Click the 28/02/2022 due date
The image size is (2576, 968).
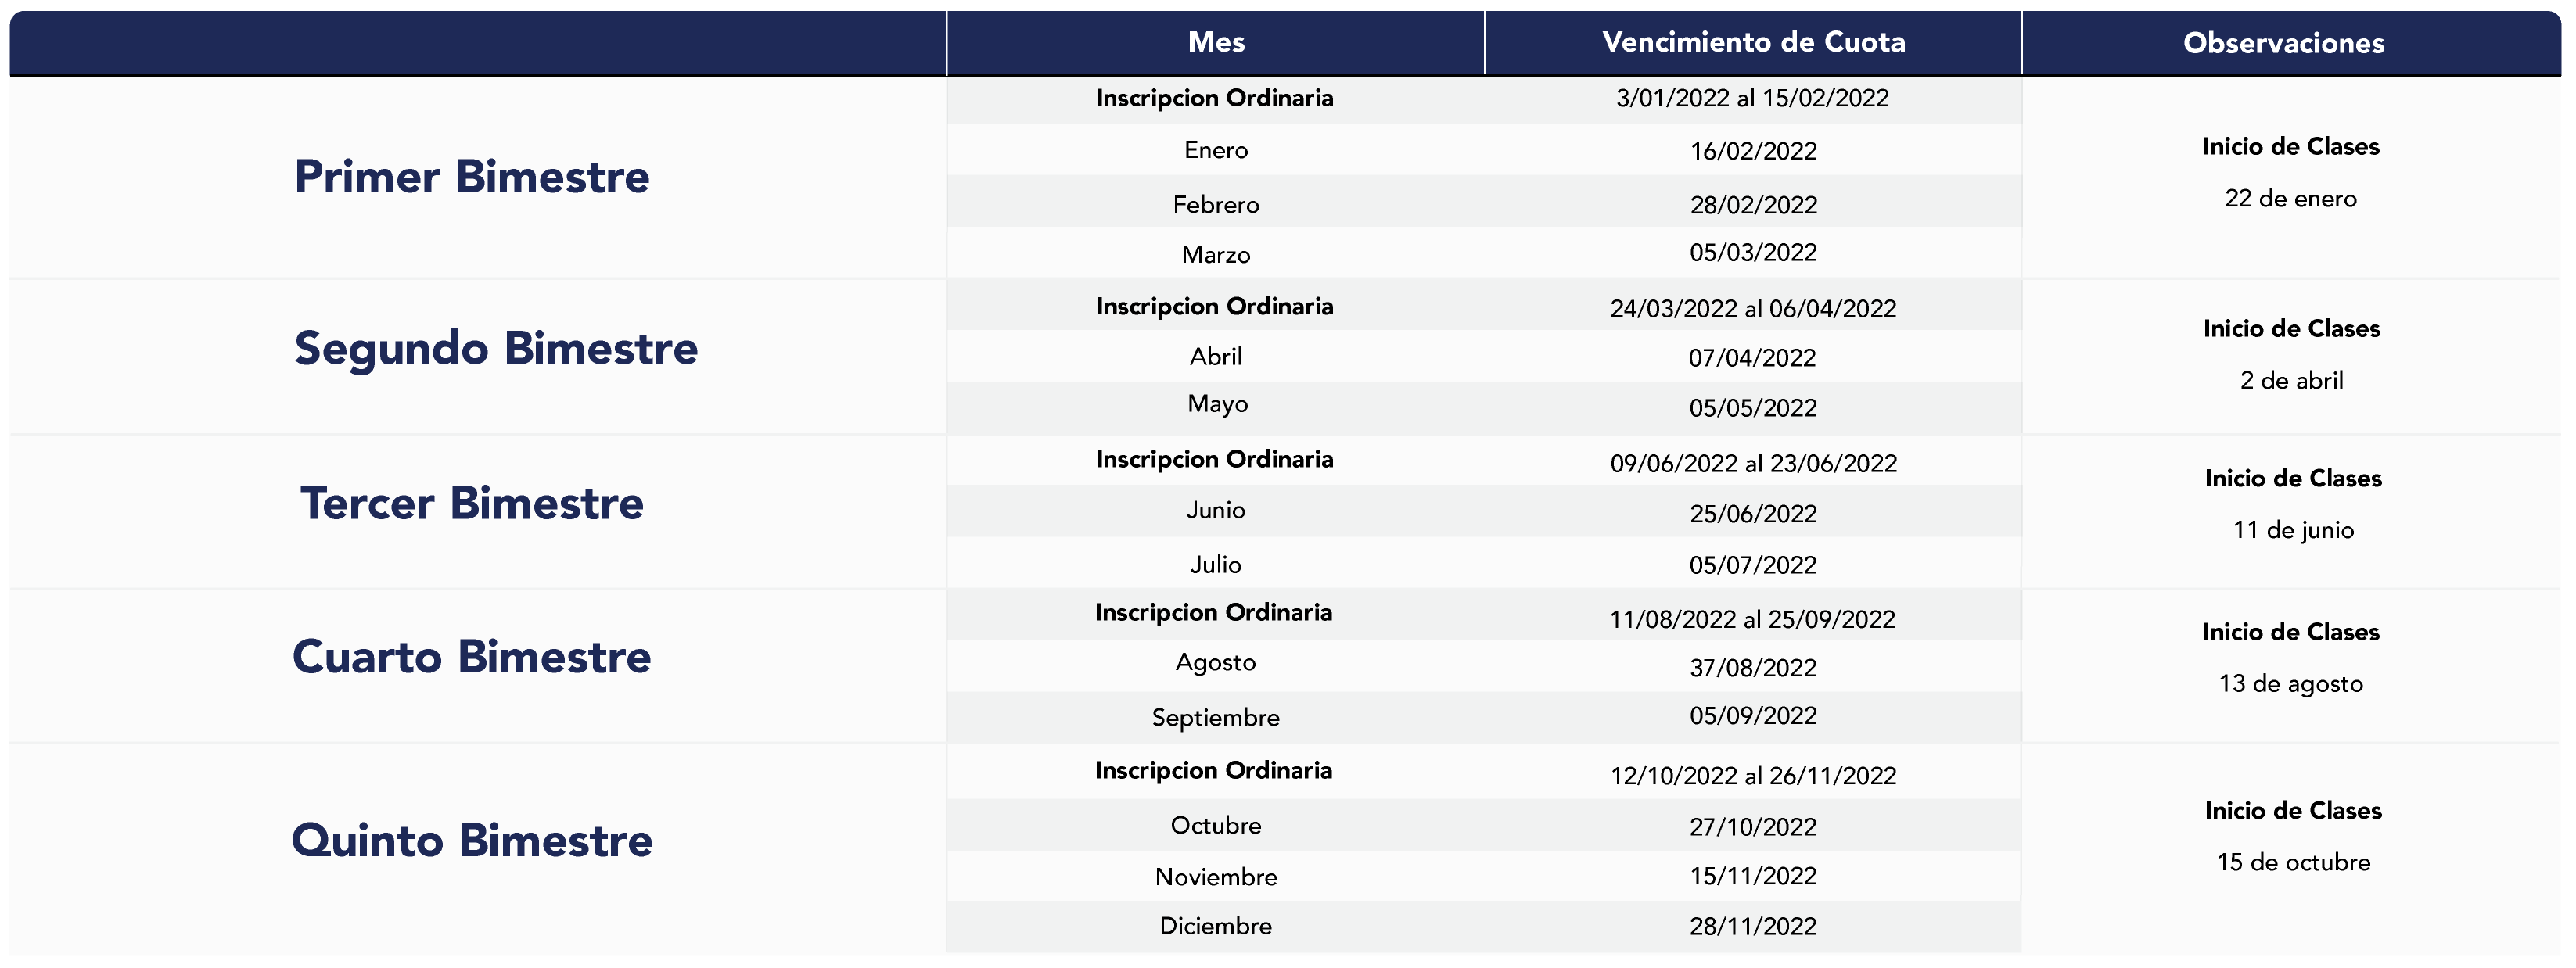click(x=1754, y=205)
